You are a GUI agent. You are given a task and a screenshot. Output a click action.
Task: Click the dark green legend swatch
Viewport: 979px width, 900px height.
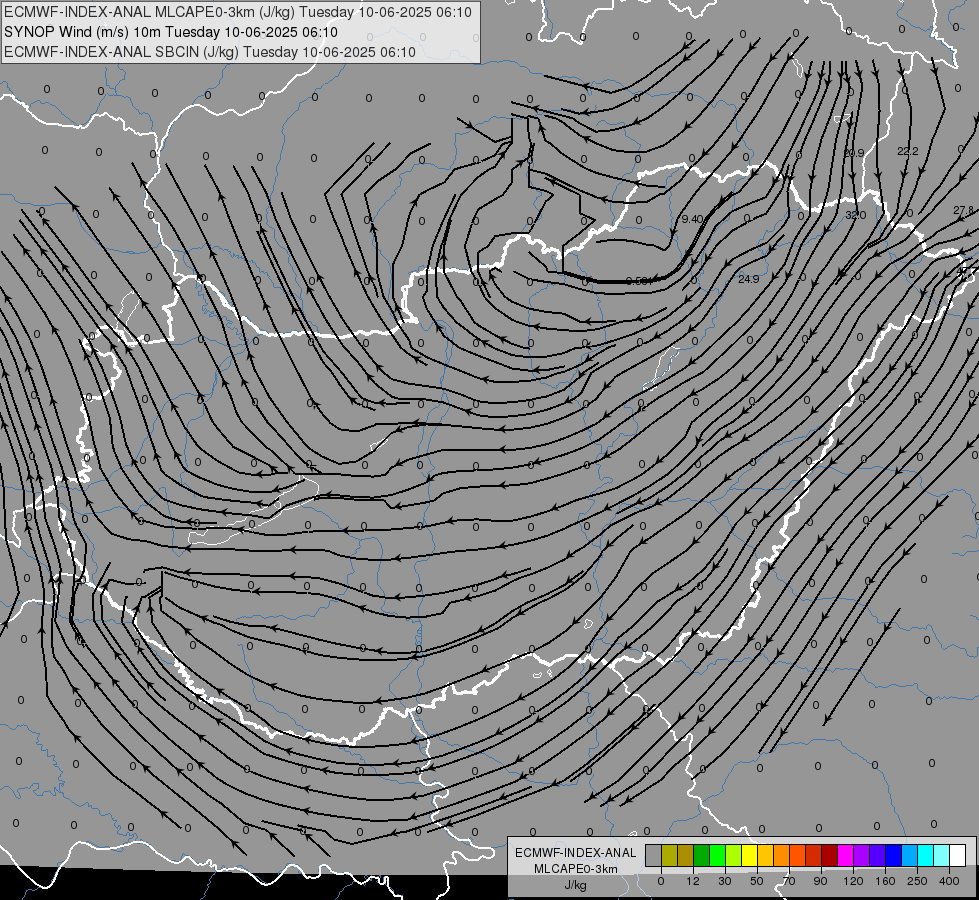[702, 855]
